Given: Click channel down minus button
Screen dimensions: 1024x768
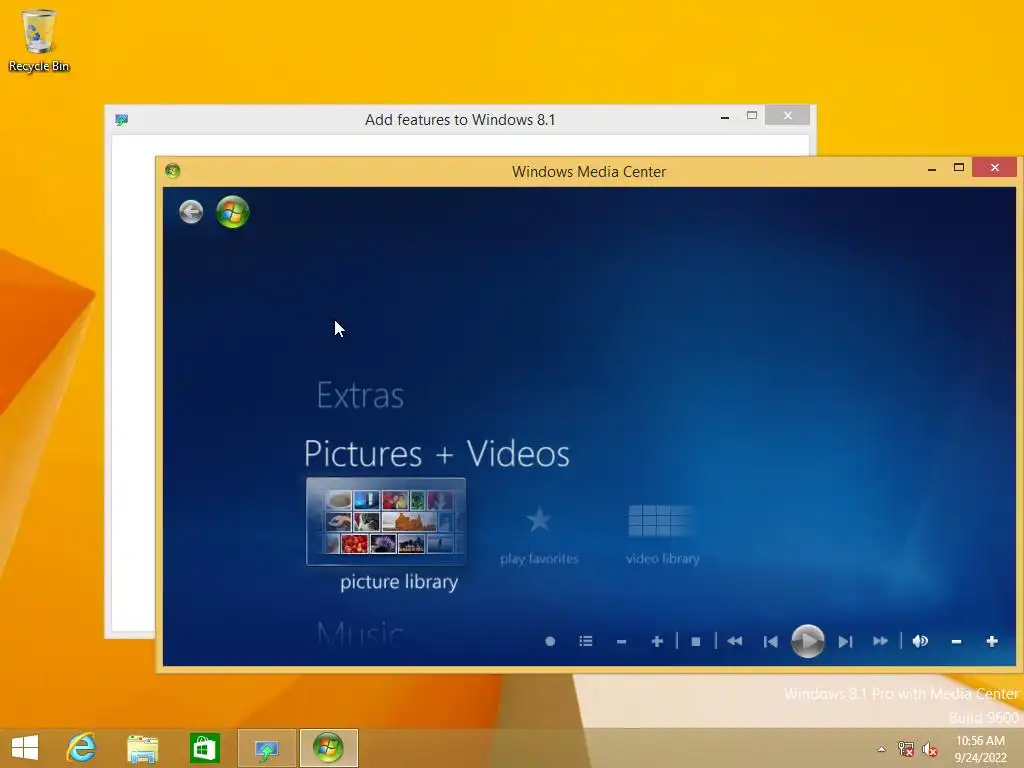Looking at the screenshot, I should 621,642.
